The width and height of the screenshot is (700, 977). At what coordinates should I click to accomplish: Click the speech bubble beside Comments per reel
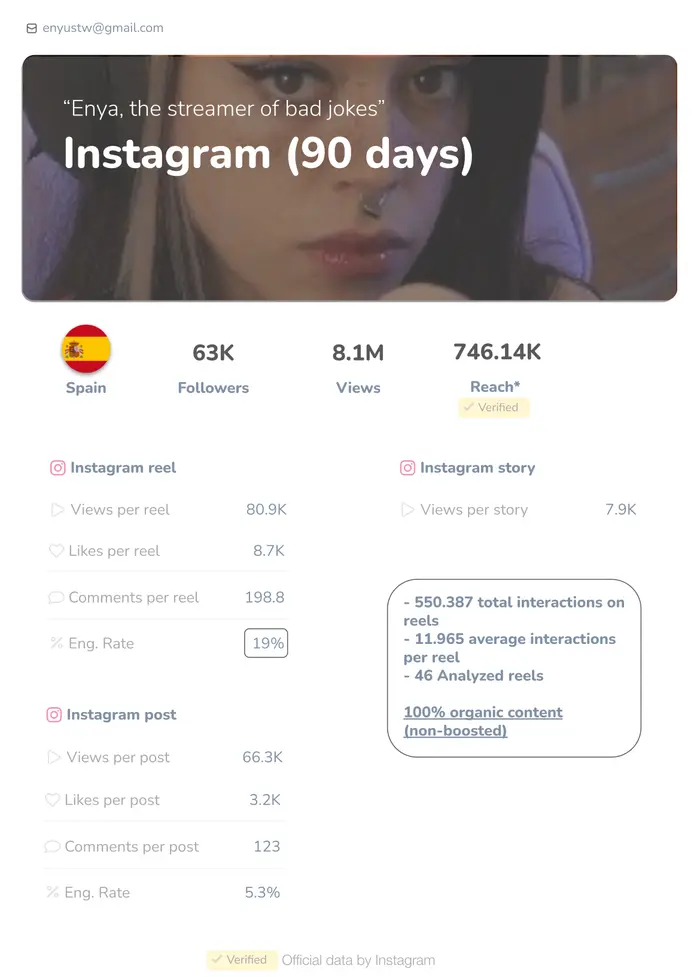point(56,598)
